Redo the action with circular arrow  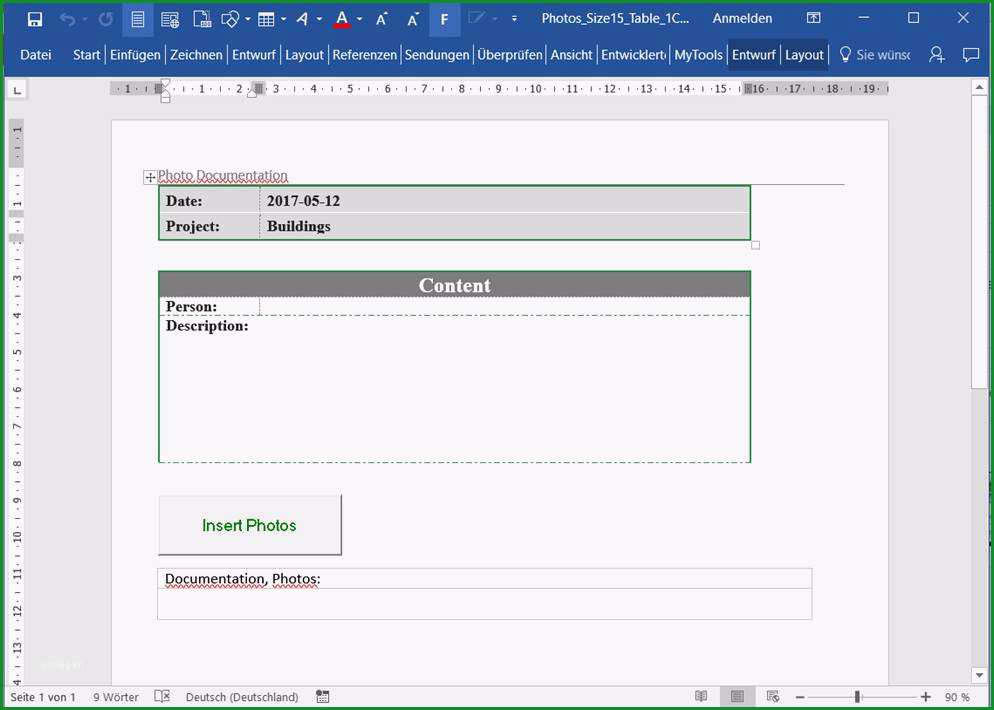(x=105, y=19)
